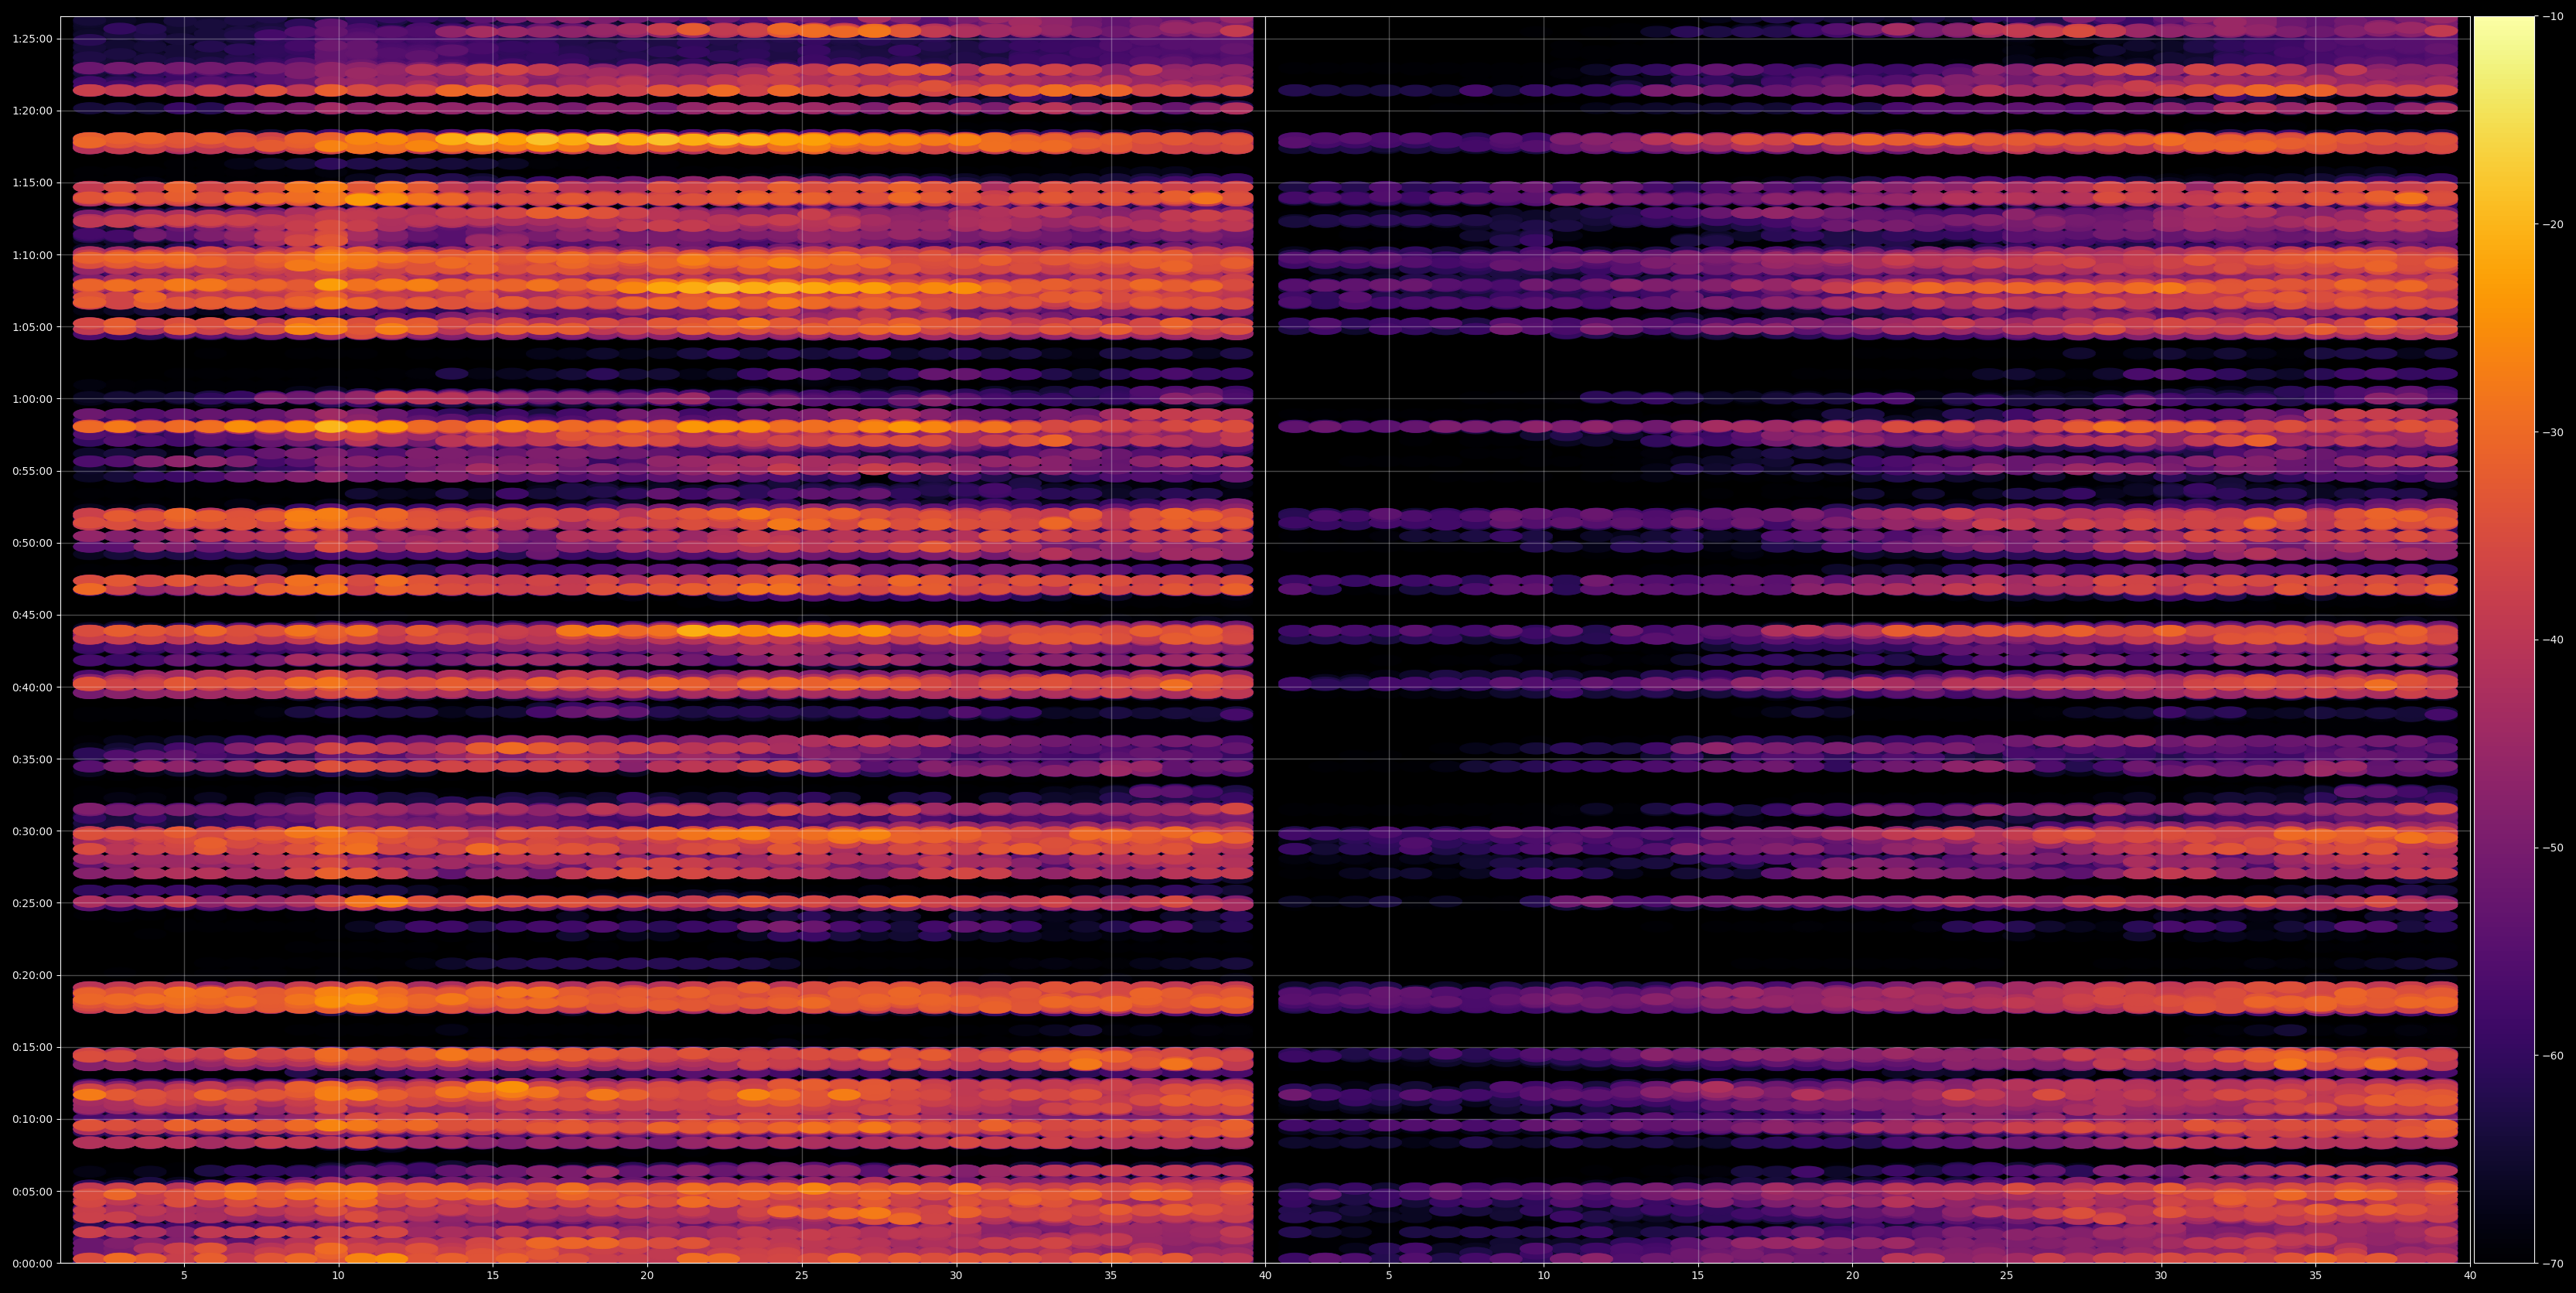2576x1293 pixels.
Task: Select the 0:40:00 time label
Action: coord(32,687)
